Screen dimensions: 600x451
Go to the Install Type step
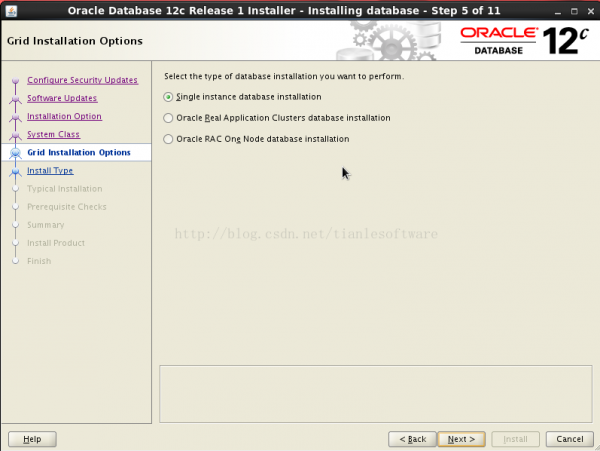50,171
